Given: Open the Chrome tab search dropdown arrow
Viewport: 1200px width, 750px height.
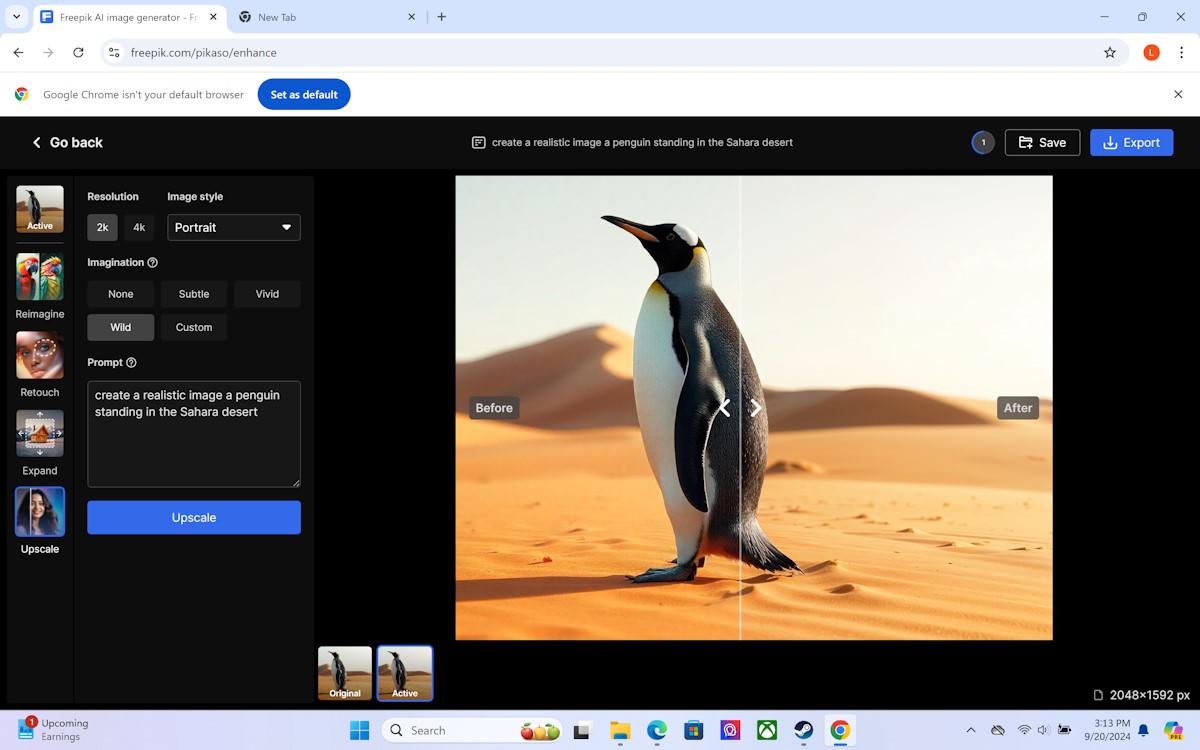Looking at the screenshot, I should pyautogui.click(x=16, y=17).
